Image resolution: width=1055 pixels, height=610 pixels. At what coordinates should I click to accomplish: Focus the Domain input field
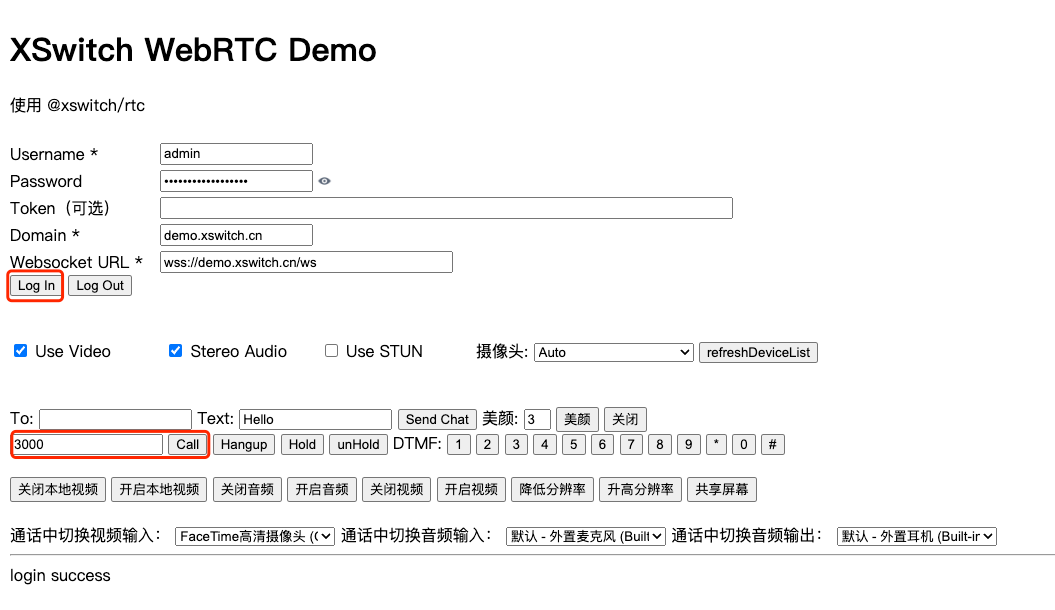coord(236,235)
